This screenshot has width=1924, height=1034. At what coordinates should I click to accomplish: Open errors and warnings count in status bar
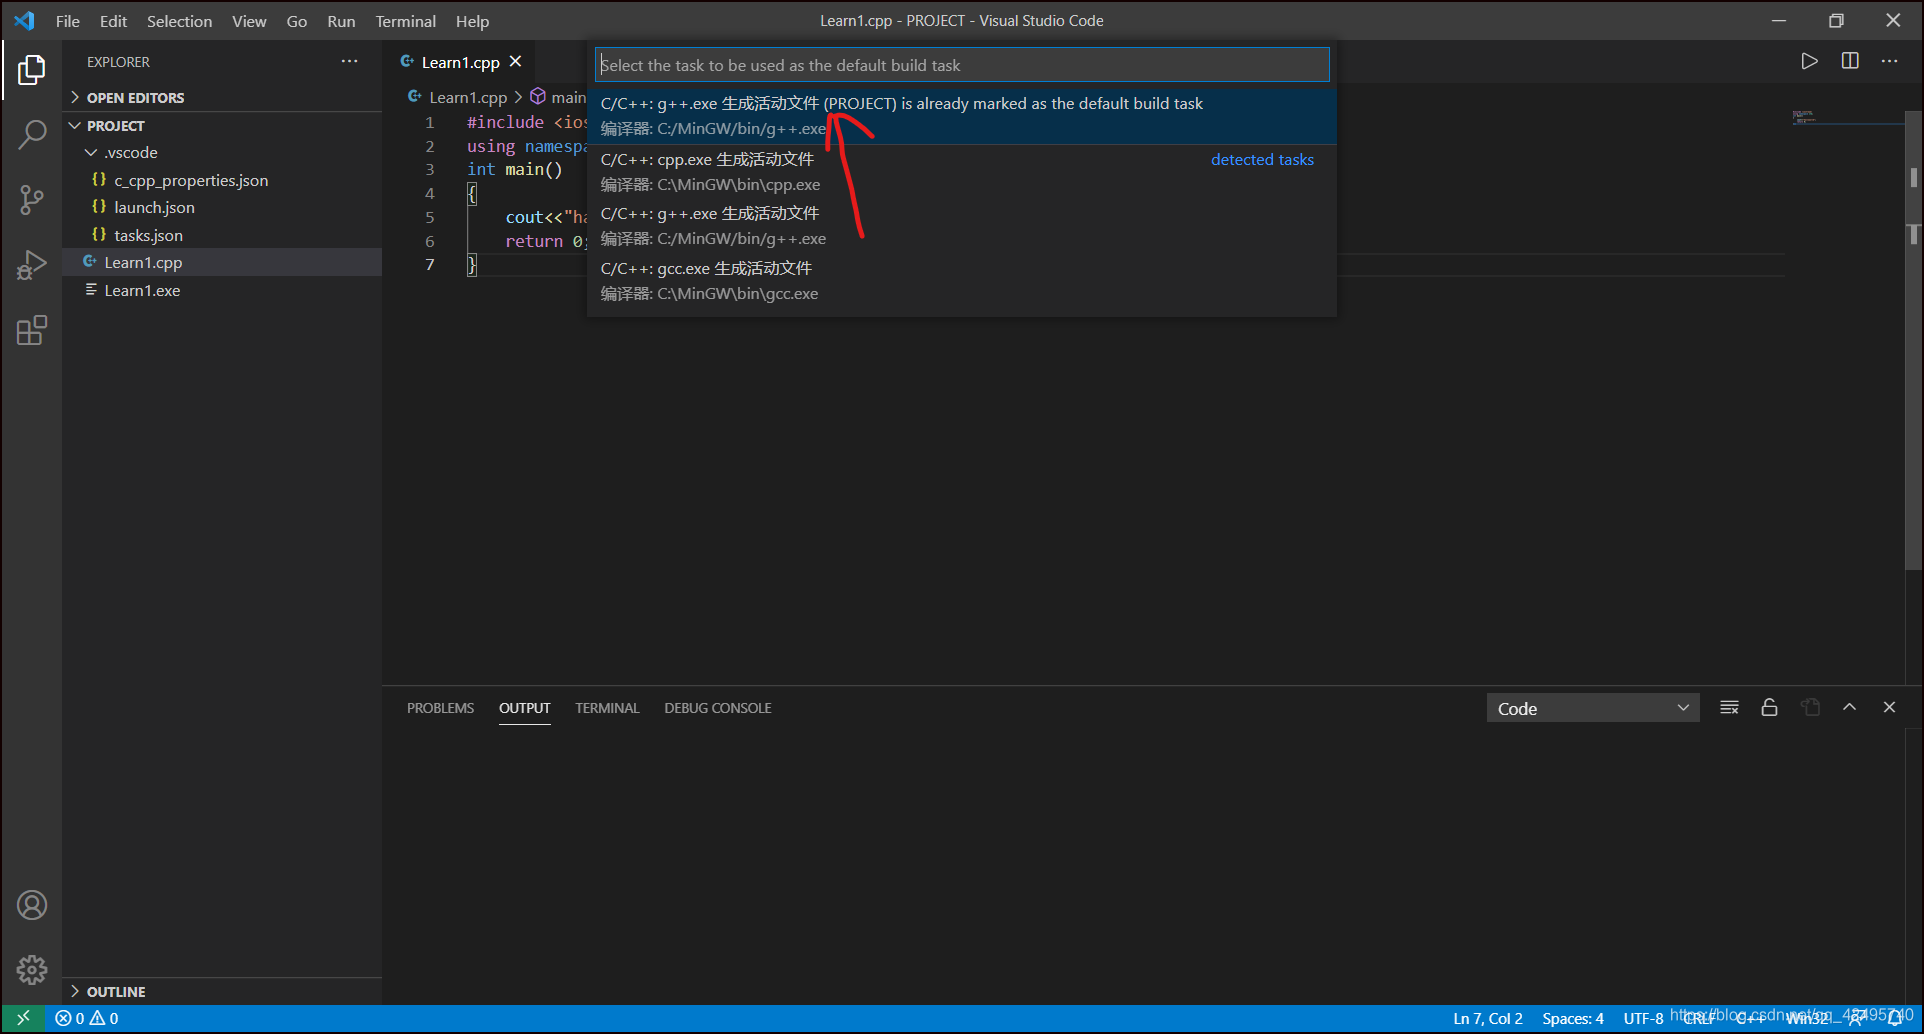click(x=87, y=1018)
